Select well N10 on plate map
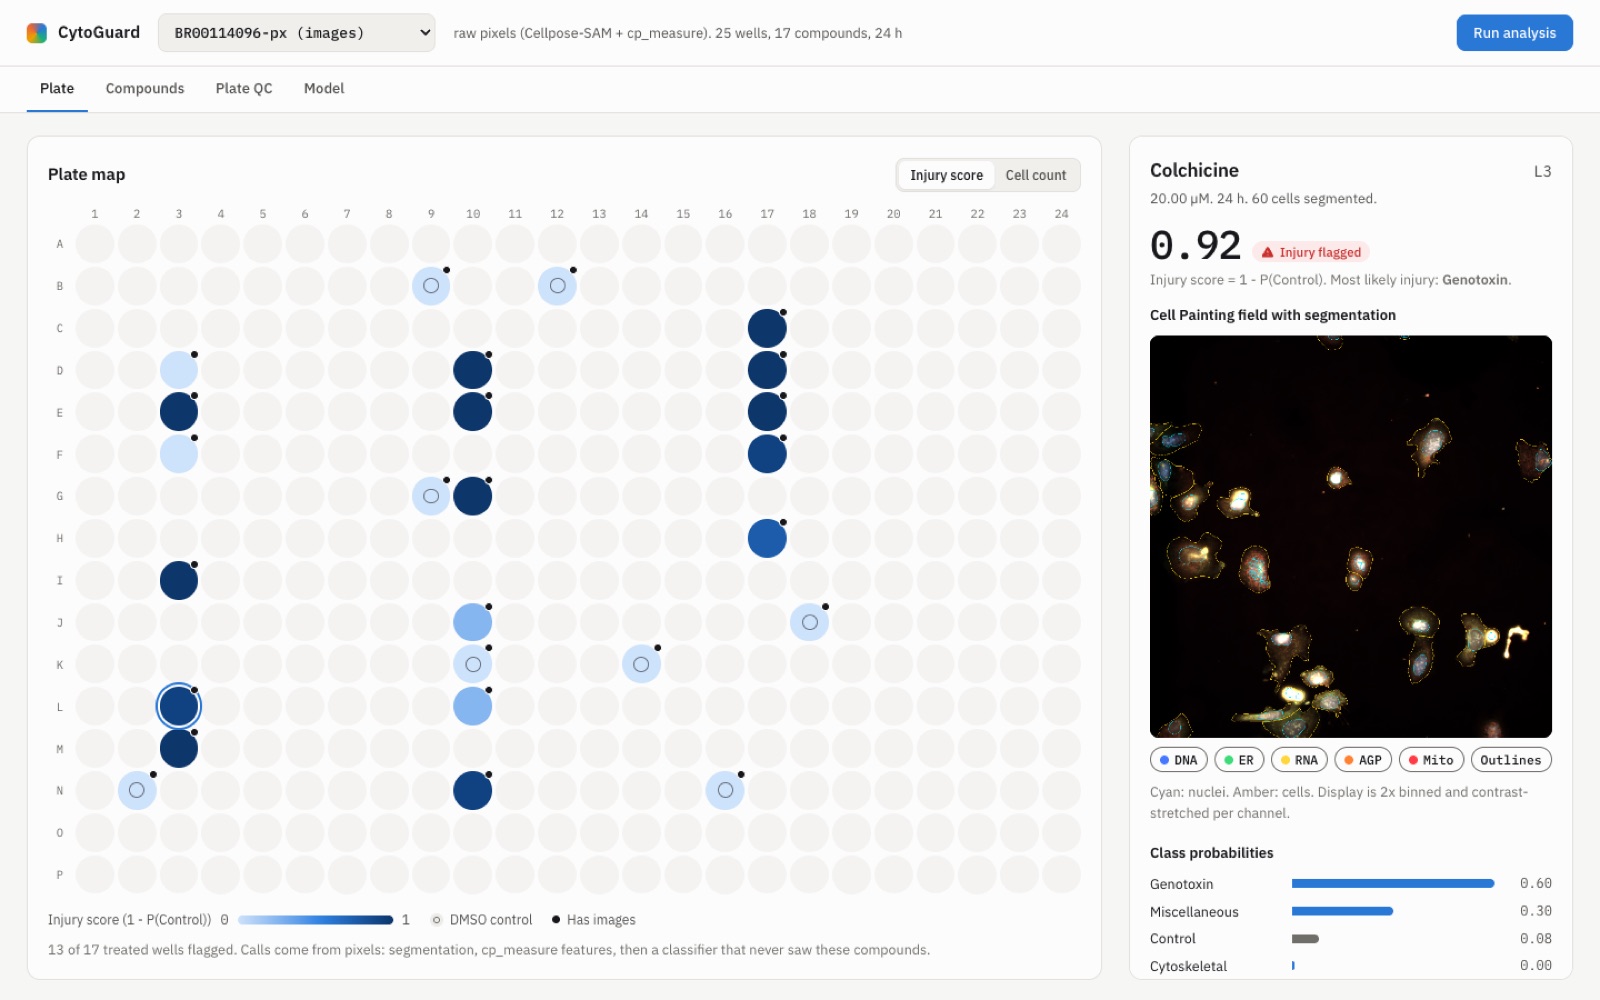Viewport: 1600px width, 1000px height. click(x=473, y=790)
